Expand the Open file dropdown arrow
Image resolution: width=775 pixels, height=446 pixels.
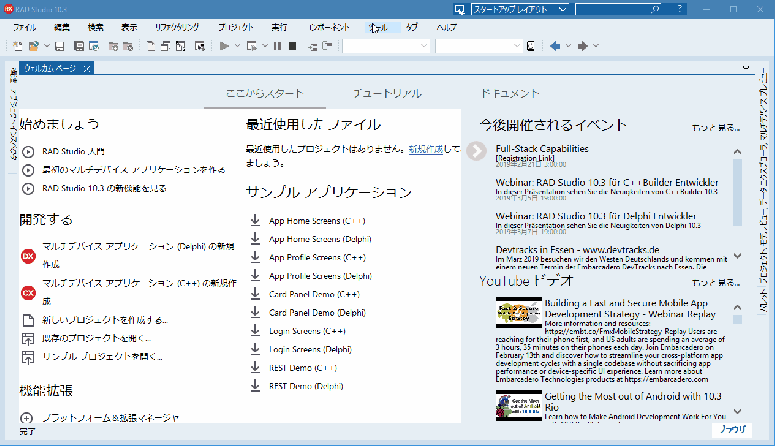[x=46, y=46]
